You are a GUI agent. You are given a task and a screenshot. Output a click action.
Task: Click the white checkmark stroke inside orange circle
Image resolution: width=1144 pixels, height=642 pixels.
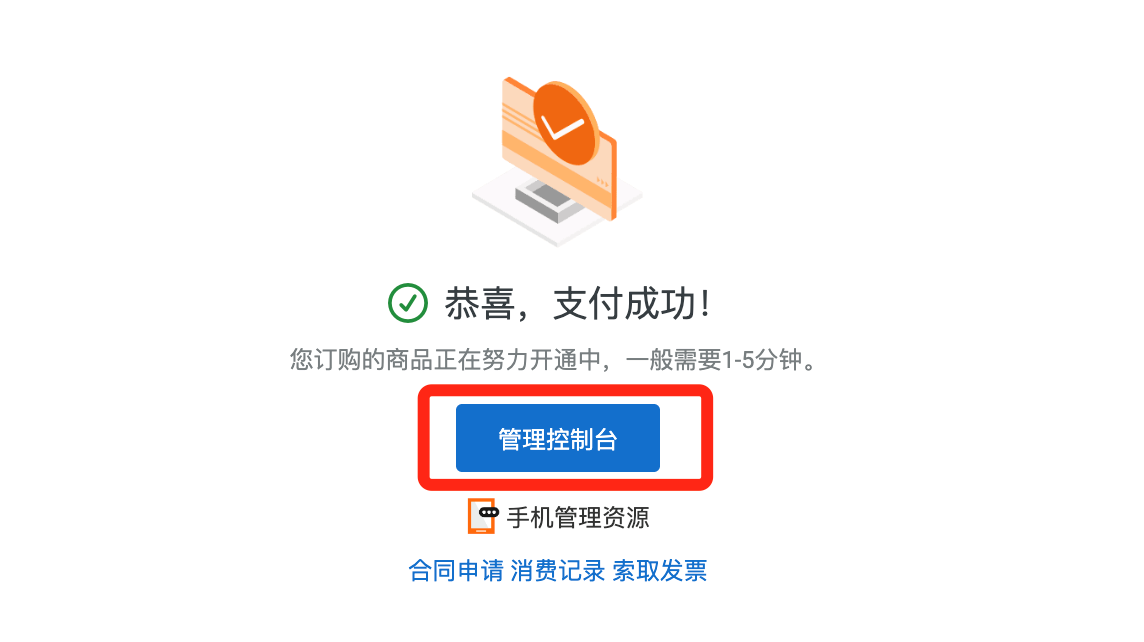click(562, 128)
